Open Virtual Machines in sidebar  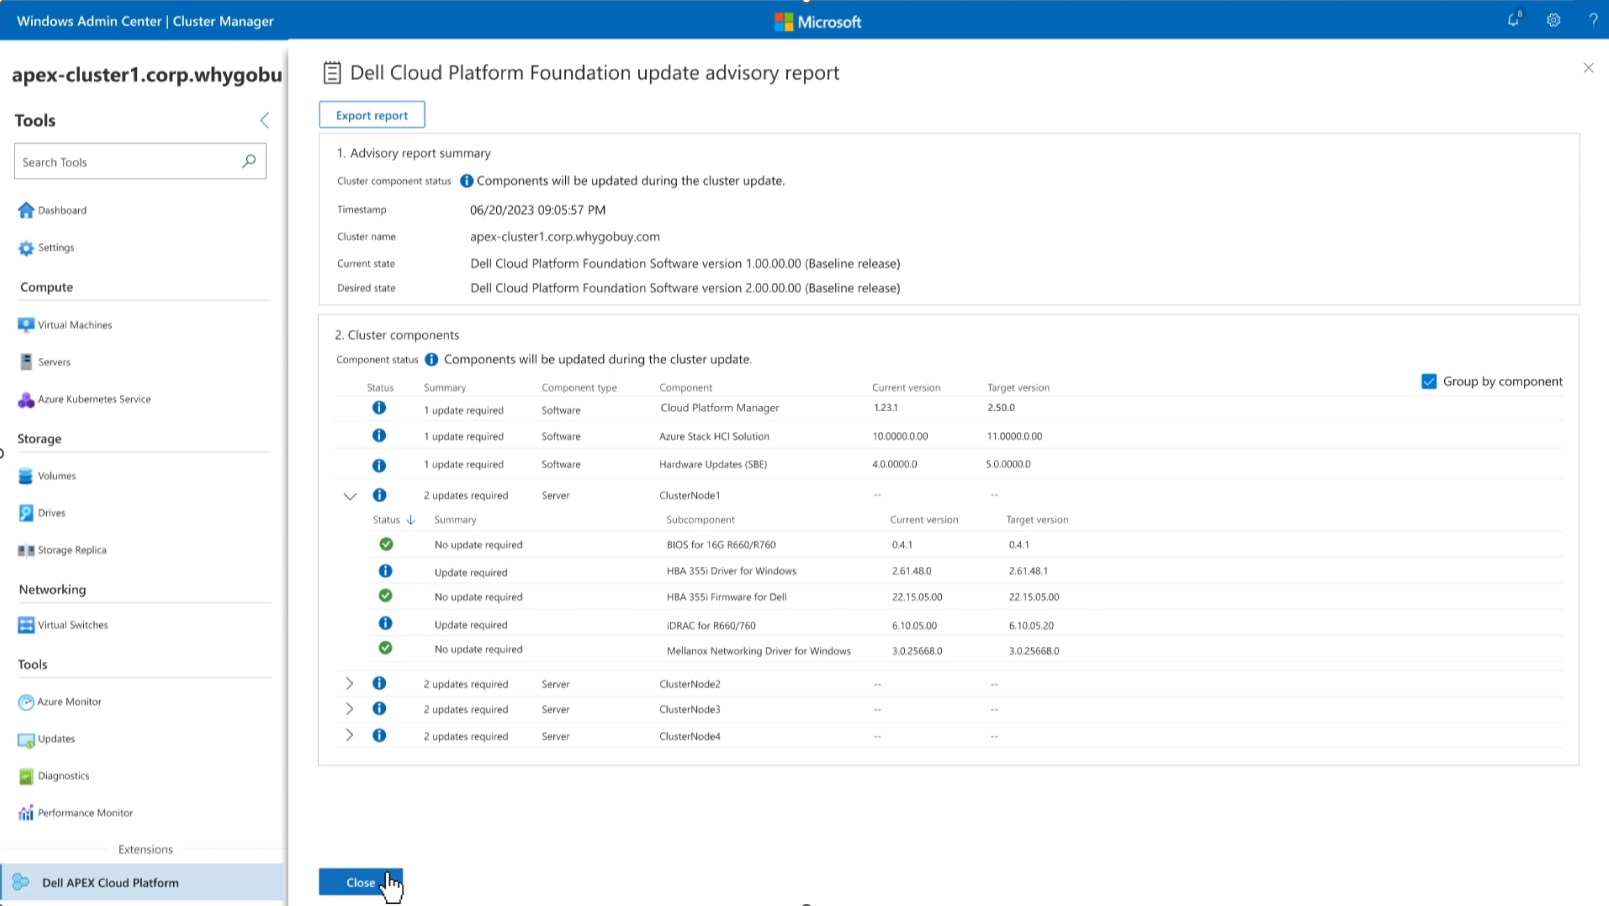point(74,325)
